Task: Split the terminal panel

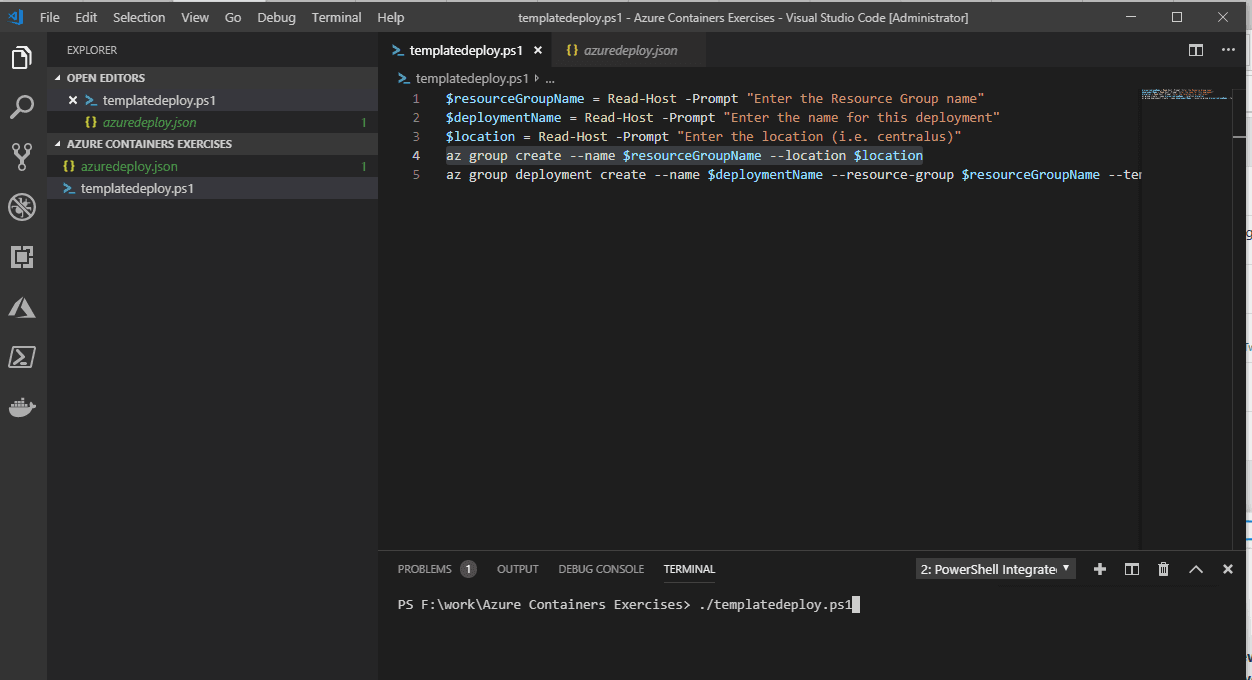Action: coord(1132,569)
